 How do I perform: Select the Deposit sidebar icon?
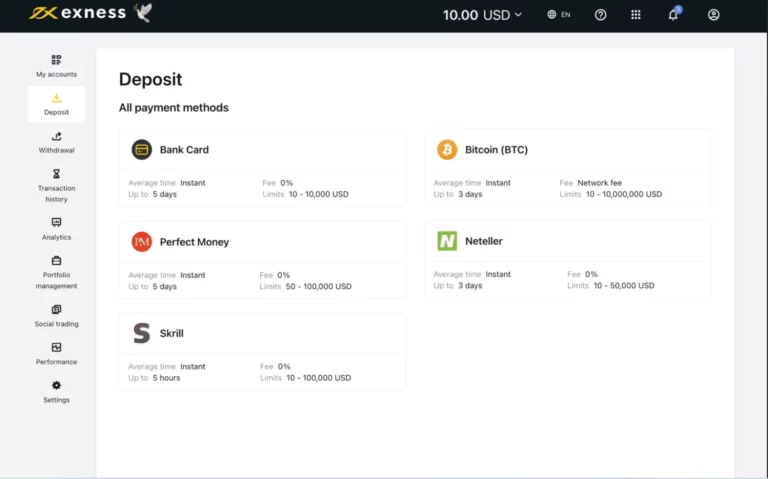[x=56, y=98]
